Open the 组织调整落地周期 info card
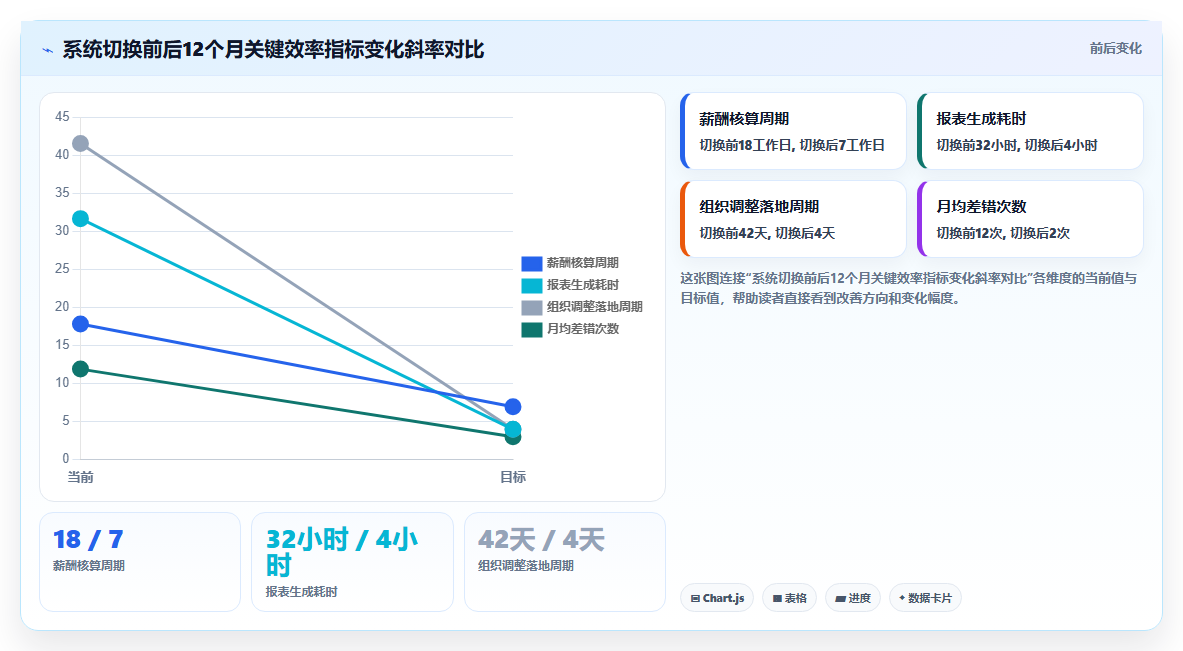This screenshot has height=651, width=1183. (x=793, y=219)
